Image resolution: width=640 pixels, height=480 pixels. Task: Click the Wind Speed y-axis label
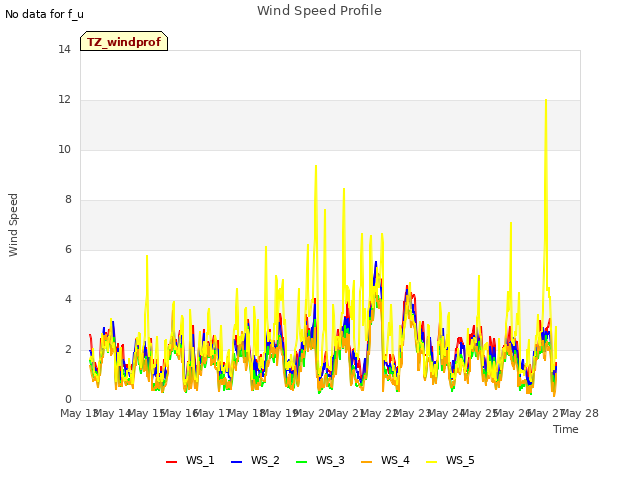pyautogui.click(x=13, y=225)
